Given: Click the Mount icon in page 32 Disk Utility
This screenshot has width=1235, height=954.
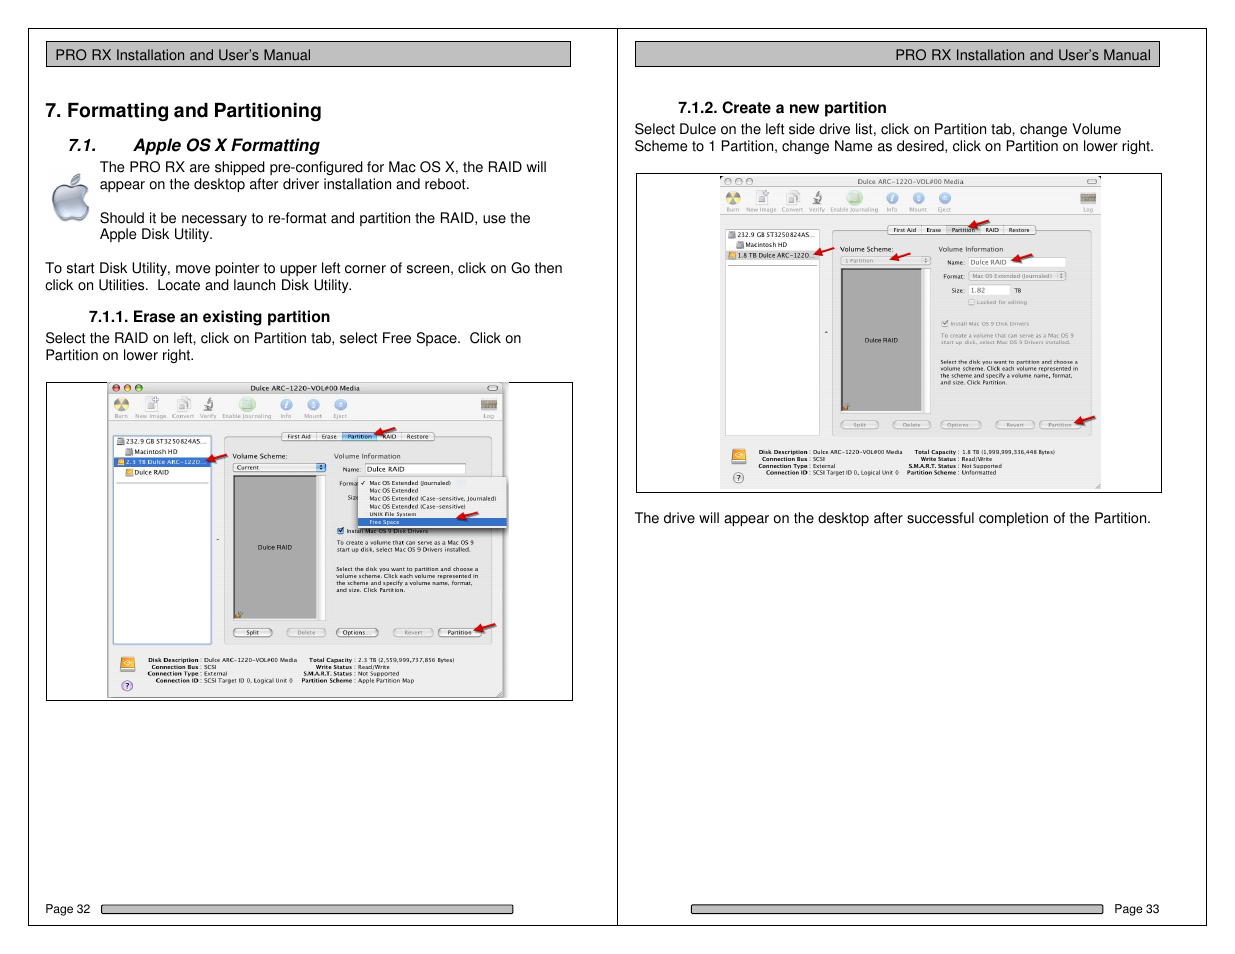Looking at the screenshot, I should click(313, 404).
